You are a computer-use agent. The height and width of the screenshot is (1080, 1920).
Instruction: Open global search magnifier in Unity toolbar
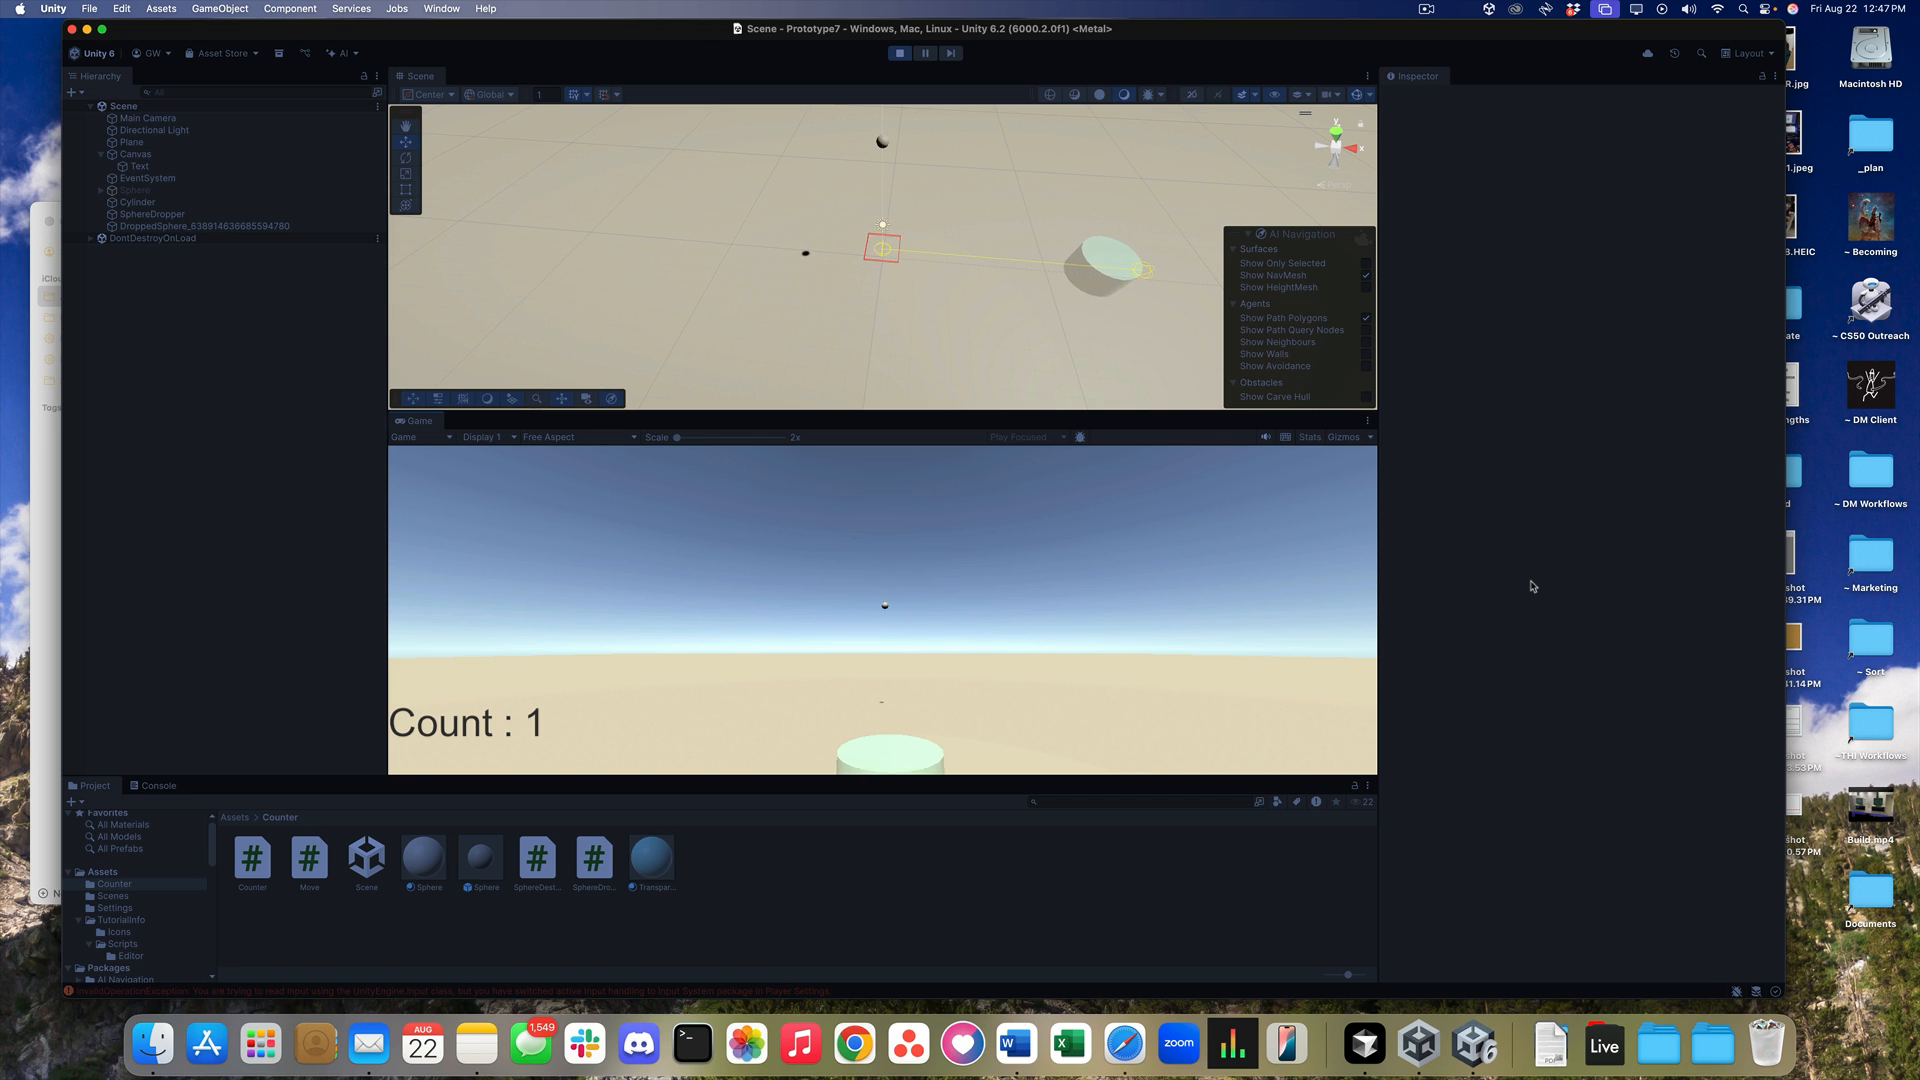point(1701,53)
